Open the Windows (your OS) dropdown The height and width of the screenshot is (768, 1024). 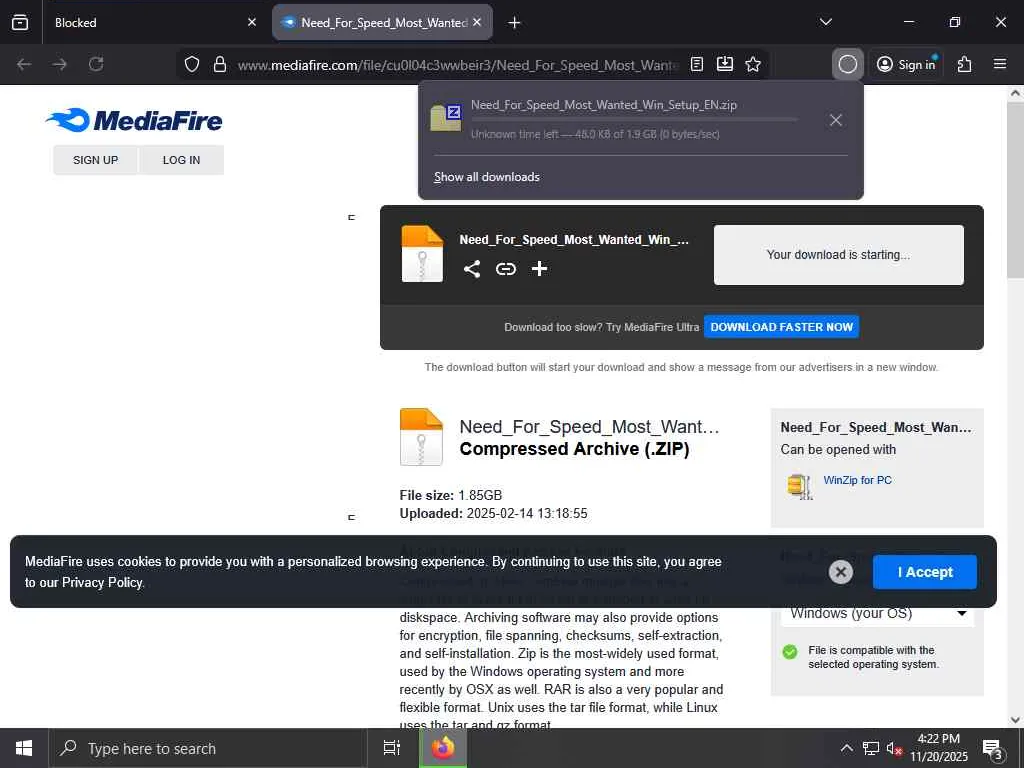coord(877,614)
